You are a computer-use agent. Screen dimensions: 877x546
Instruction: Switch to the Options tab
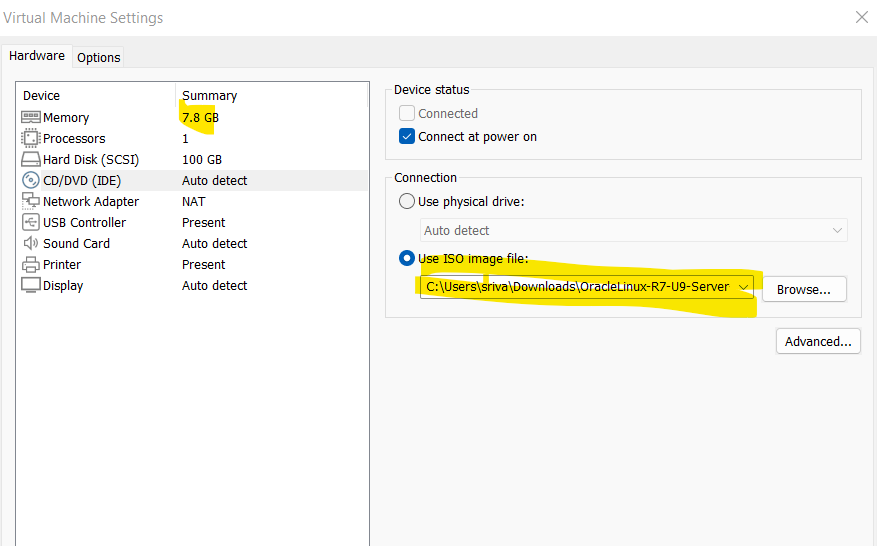[98, 58]
